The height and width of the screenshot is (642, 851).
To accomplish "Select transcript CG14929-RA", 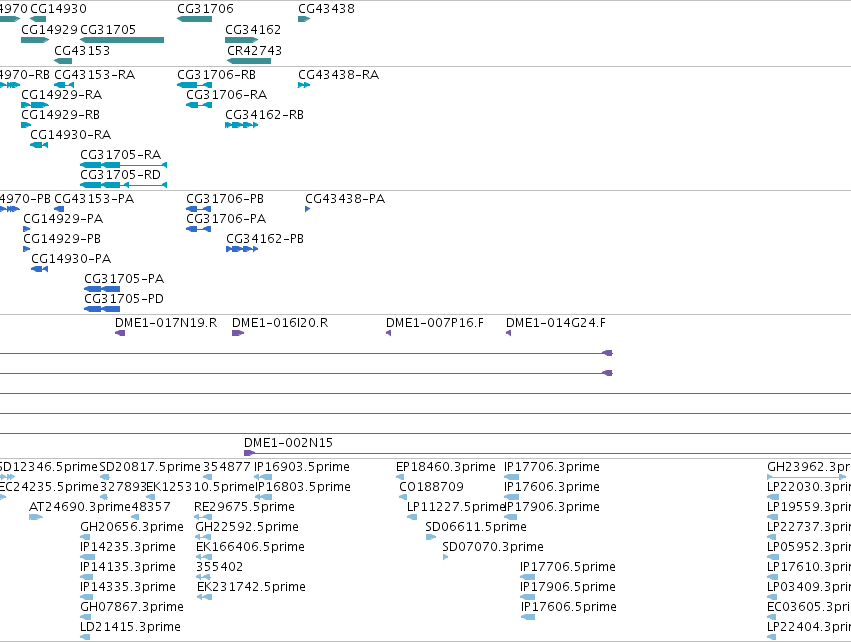I will 61,94.
